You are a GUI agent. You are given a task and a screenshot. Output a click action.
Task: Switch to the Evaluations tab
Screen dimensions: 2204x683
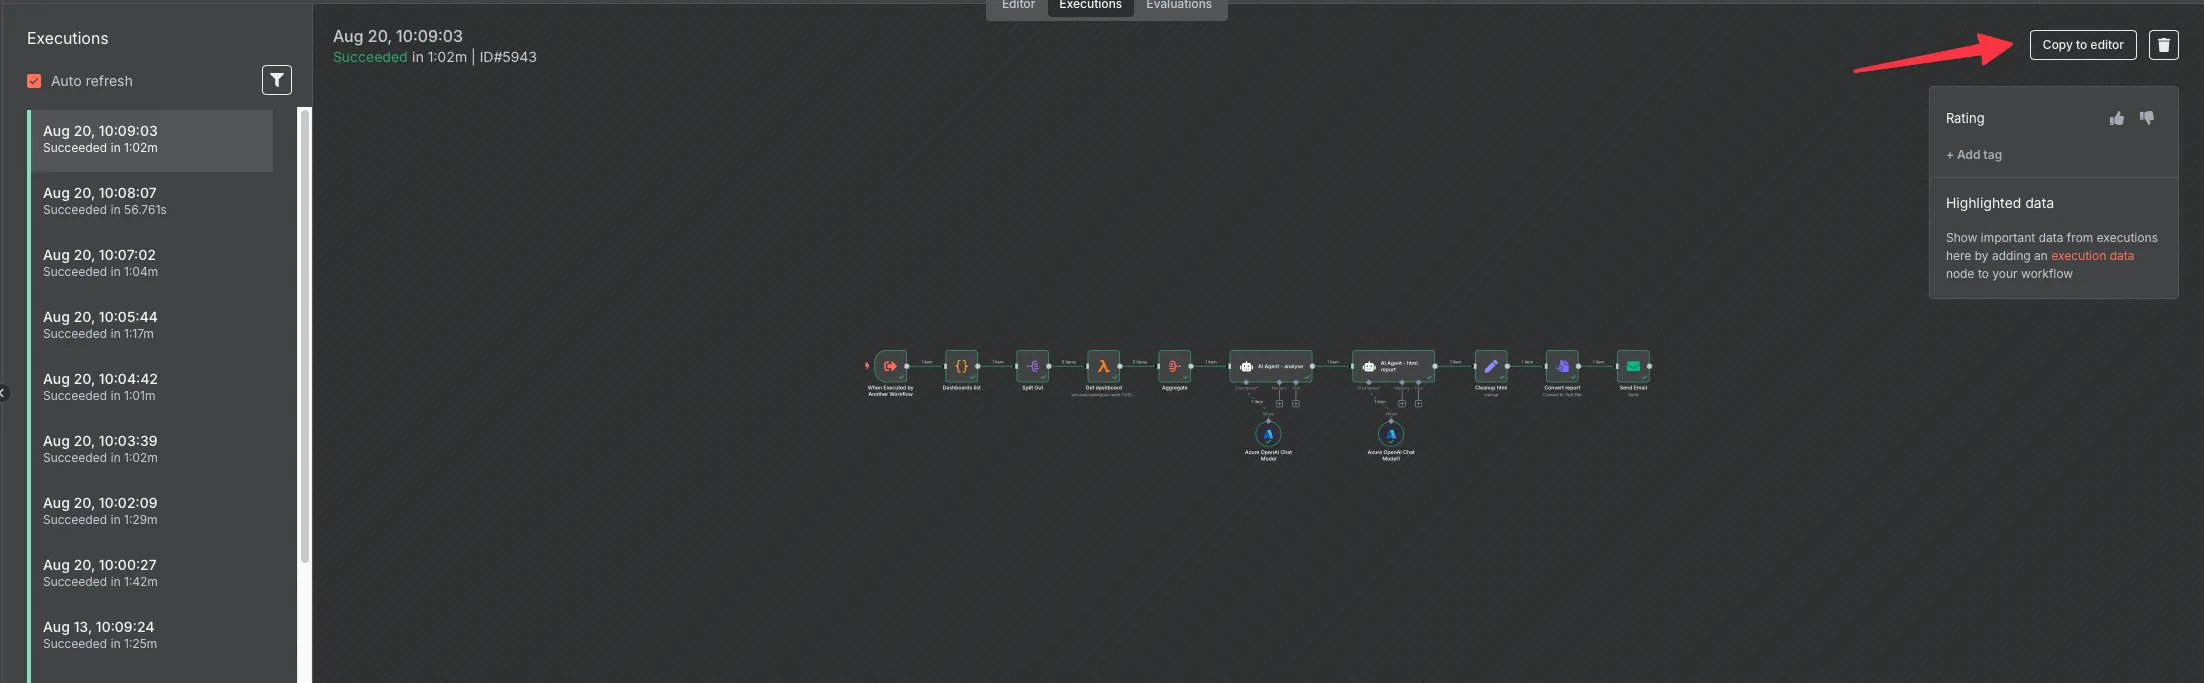[1178, 6]
